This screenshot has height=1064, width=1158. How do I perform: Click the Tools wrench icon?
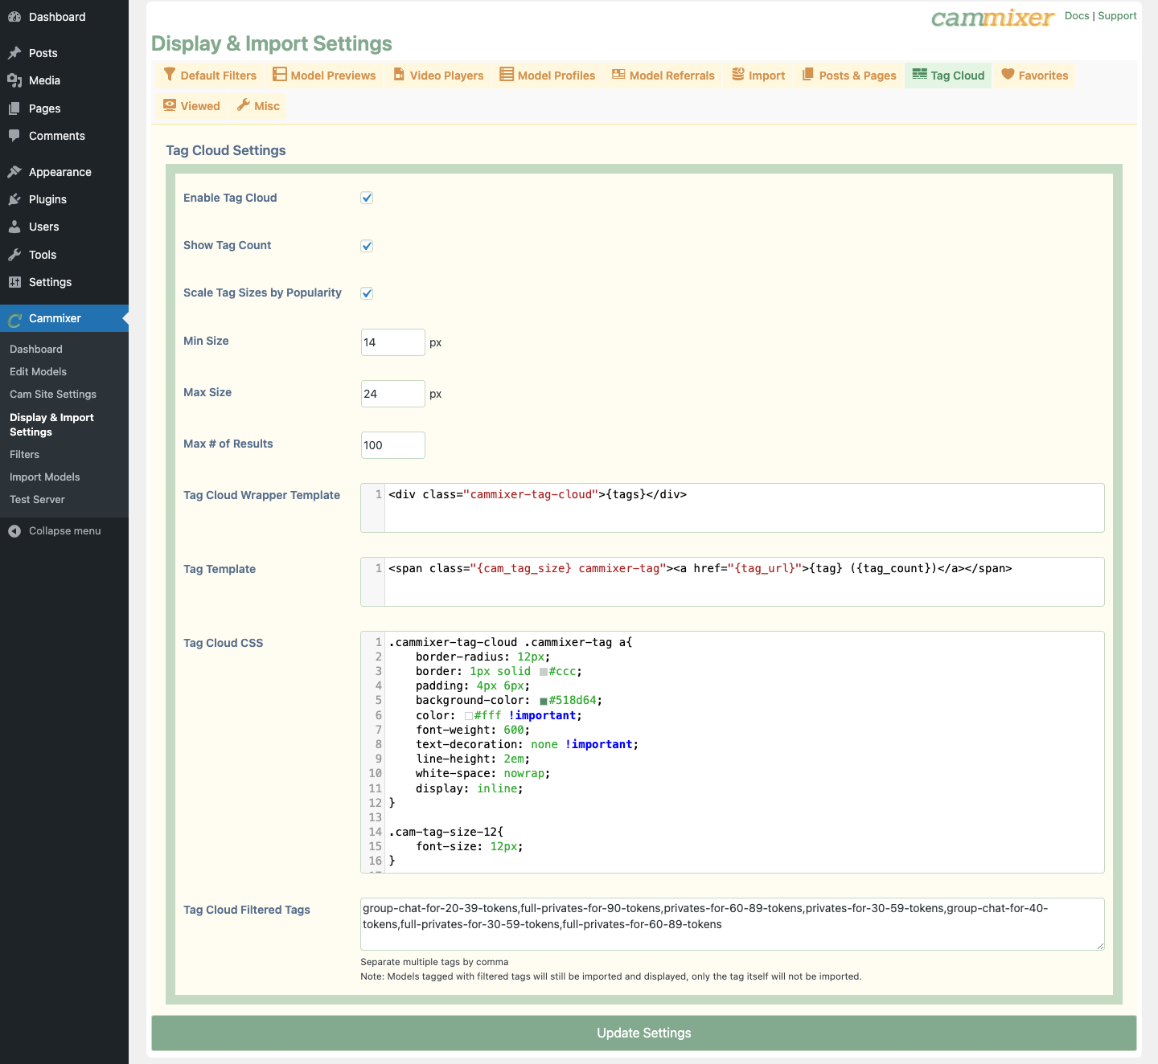point(14,255)
